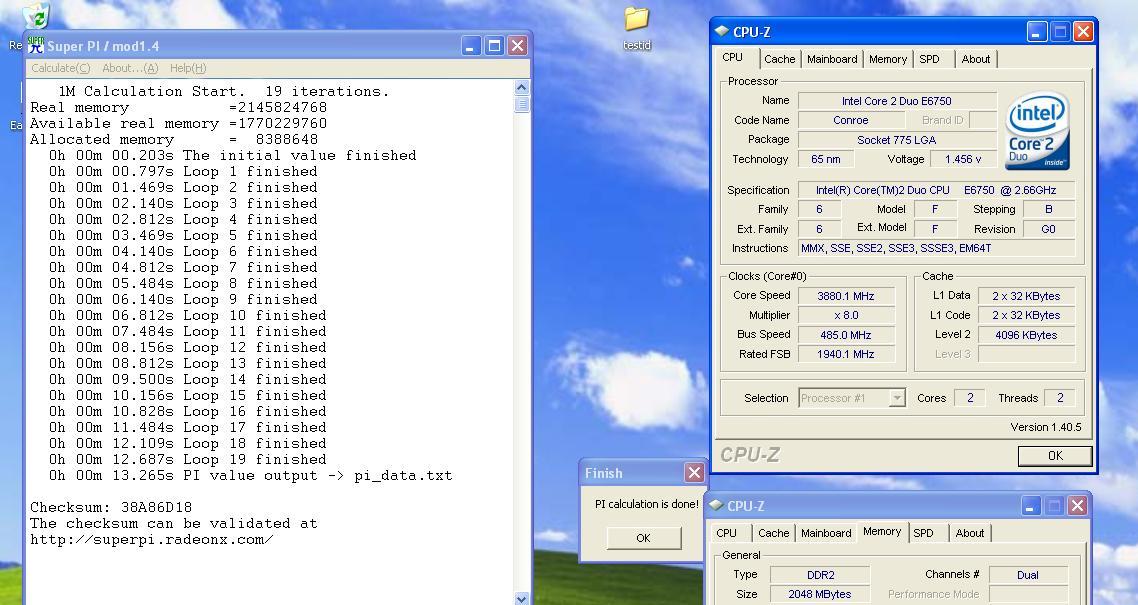Click the Loop 19 finished line
This screenshot has height=605, width=1138.
(187, 459)
